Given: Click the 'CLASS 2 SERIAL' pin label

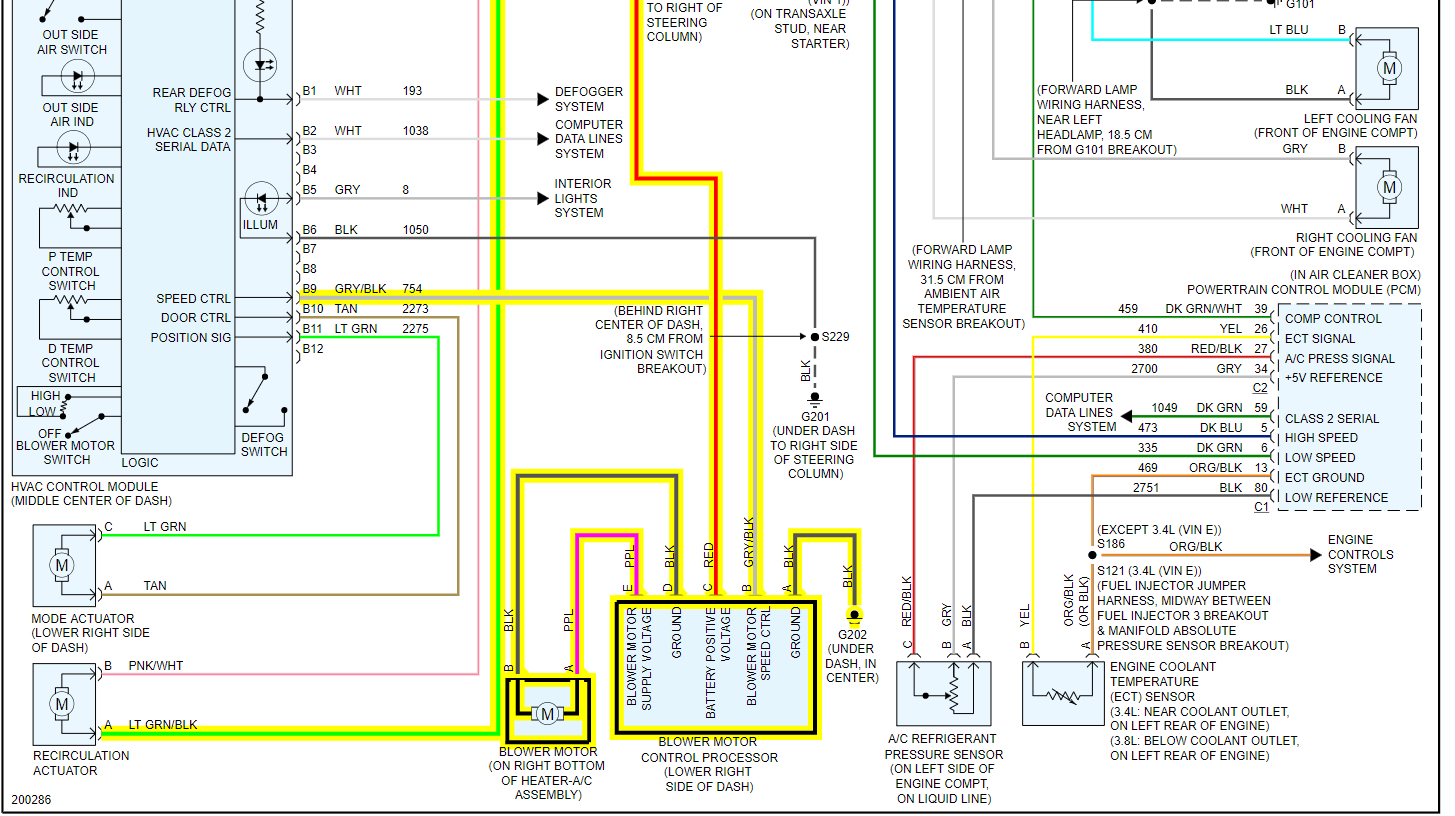Looking at the screenshot, I should (x=1331, y=418).
